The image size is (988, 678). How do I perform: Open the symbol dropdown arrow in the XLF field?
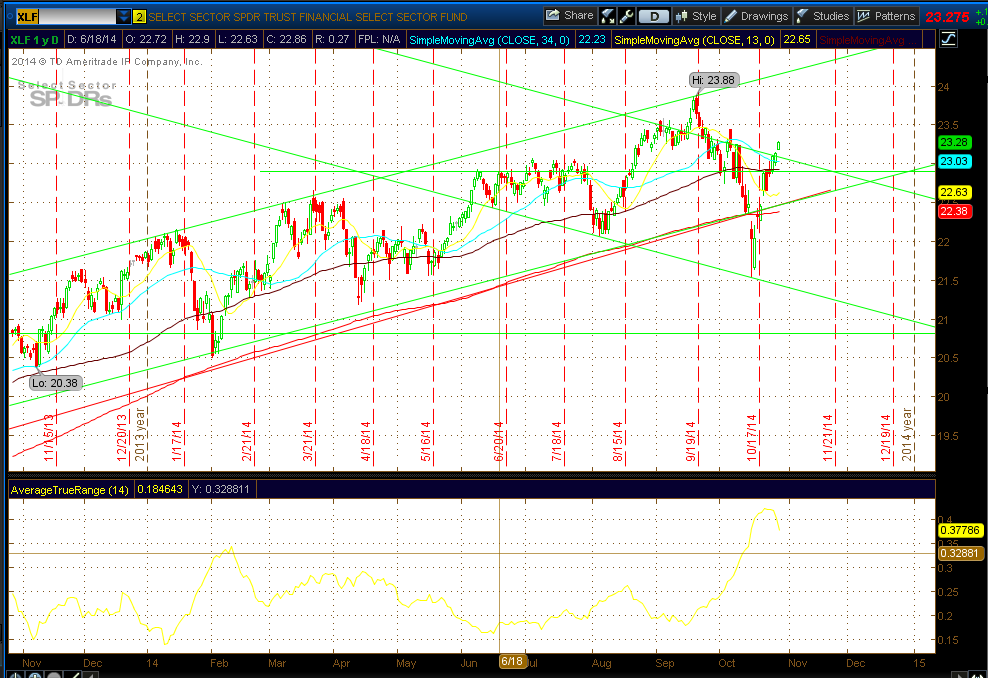coord(124,16)
